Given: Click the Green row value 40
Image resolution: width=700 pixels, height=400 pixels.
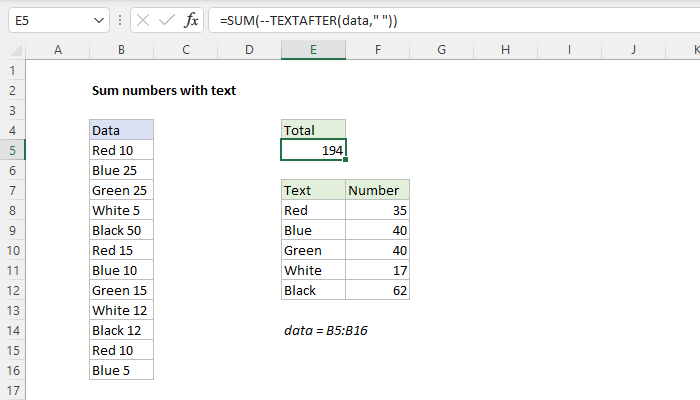Looking at the screenshot, I should pyautogui.click(x=377, y=250).
